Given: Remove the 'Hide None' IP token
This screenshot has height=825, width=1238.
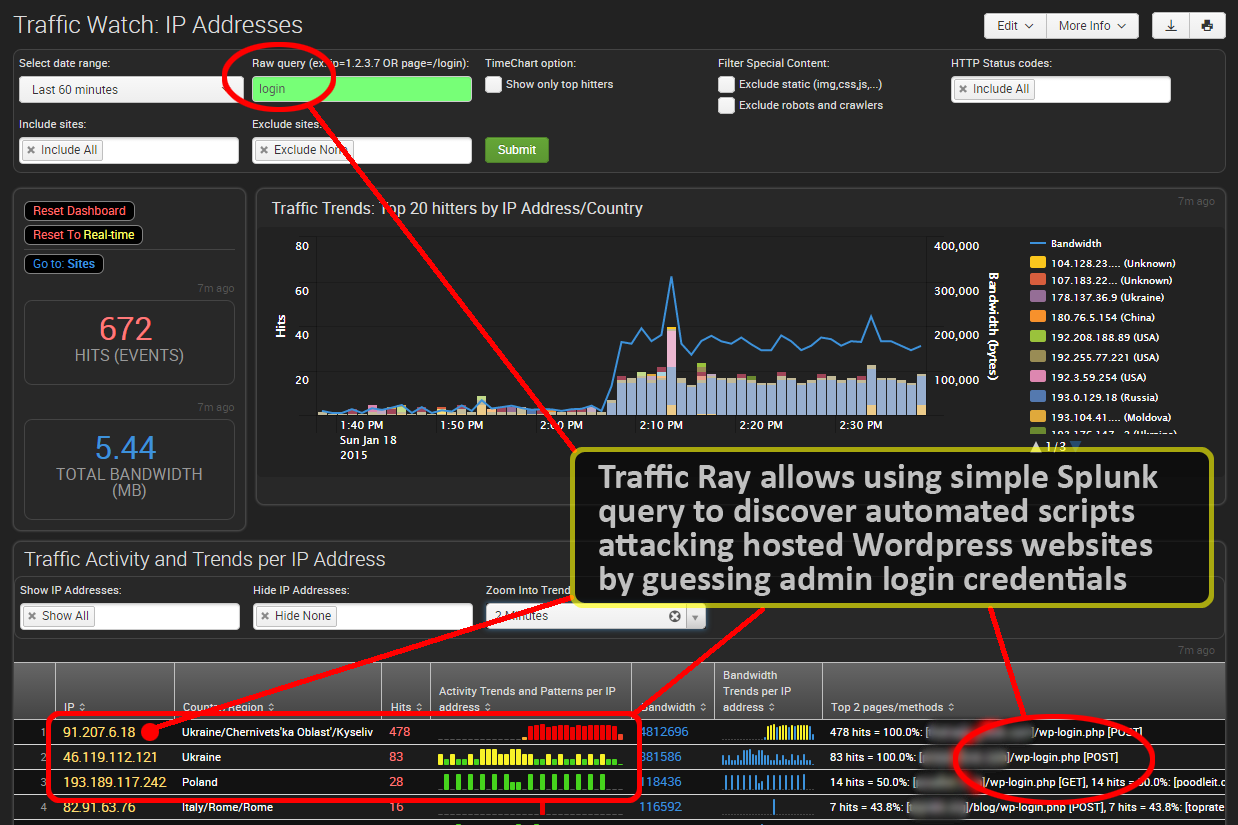Looking at the screenshot, I should (x=265, y=616).
